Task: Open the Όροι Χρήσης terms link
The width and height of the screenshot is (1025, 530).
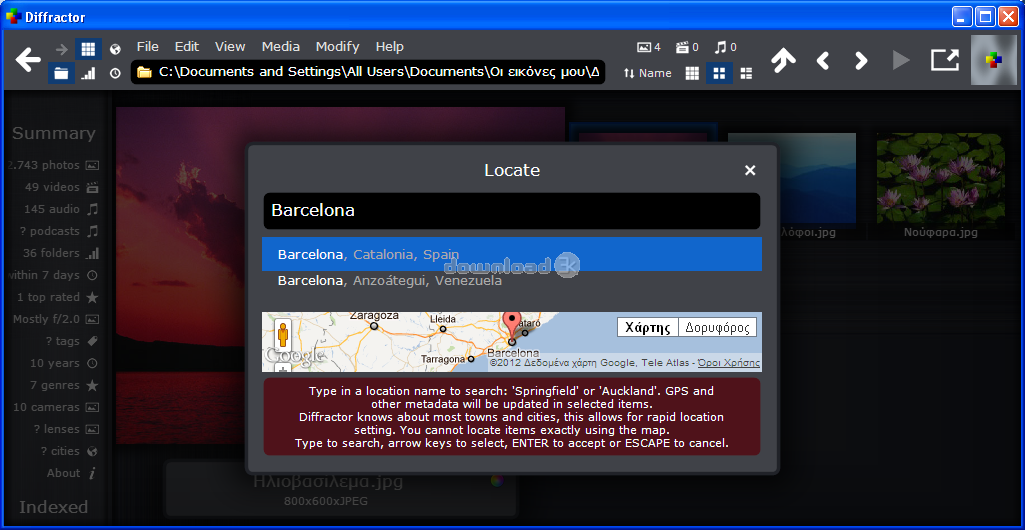Action: coord(729,363)
